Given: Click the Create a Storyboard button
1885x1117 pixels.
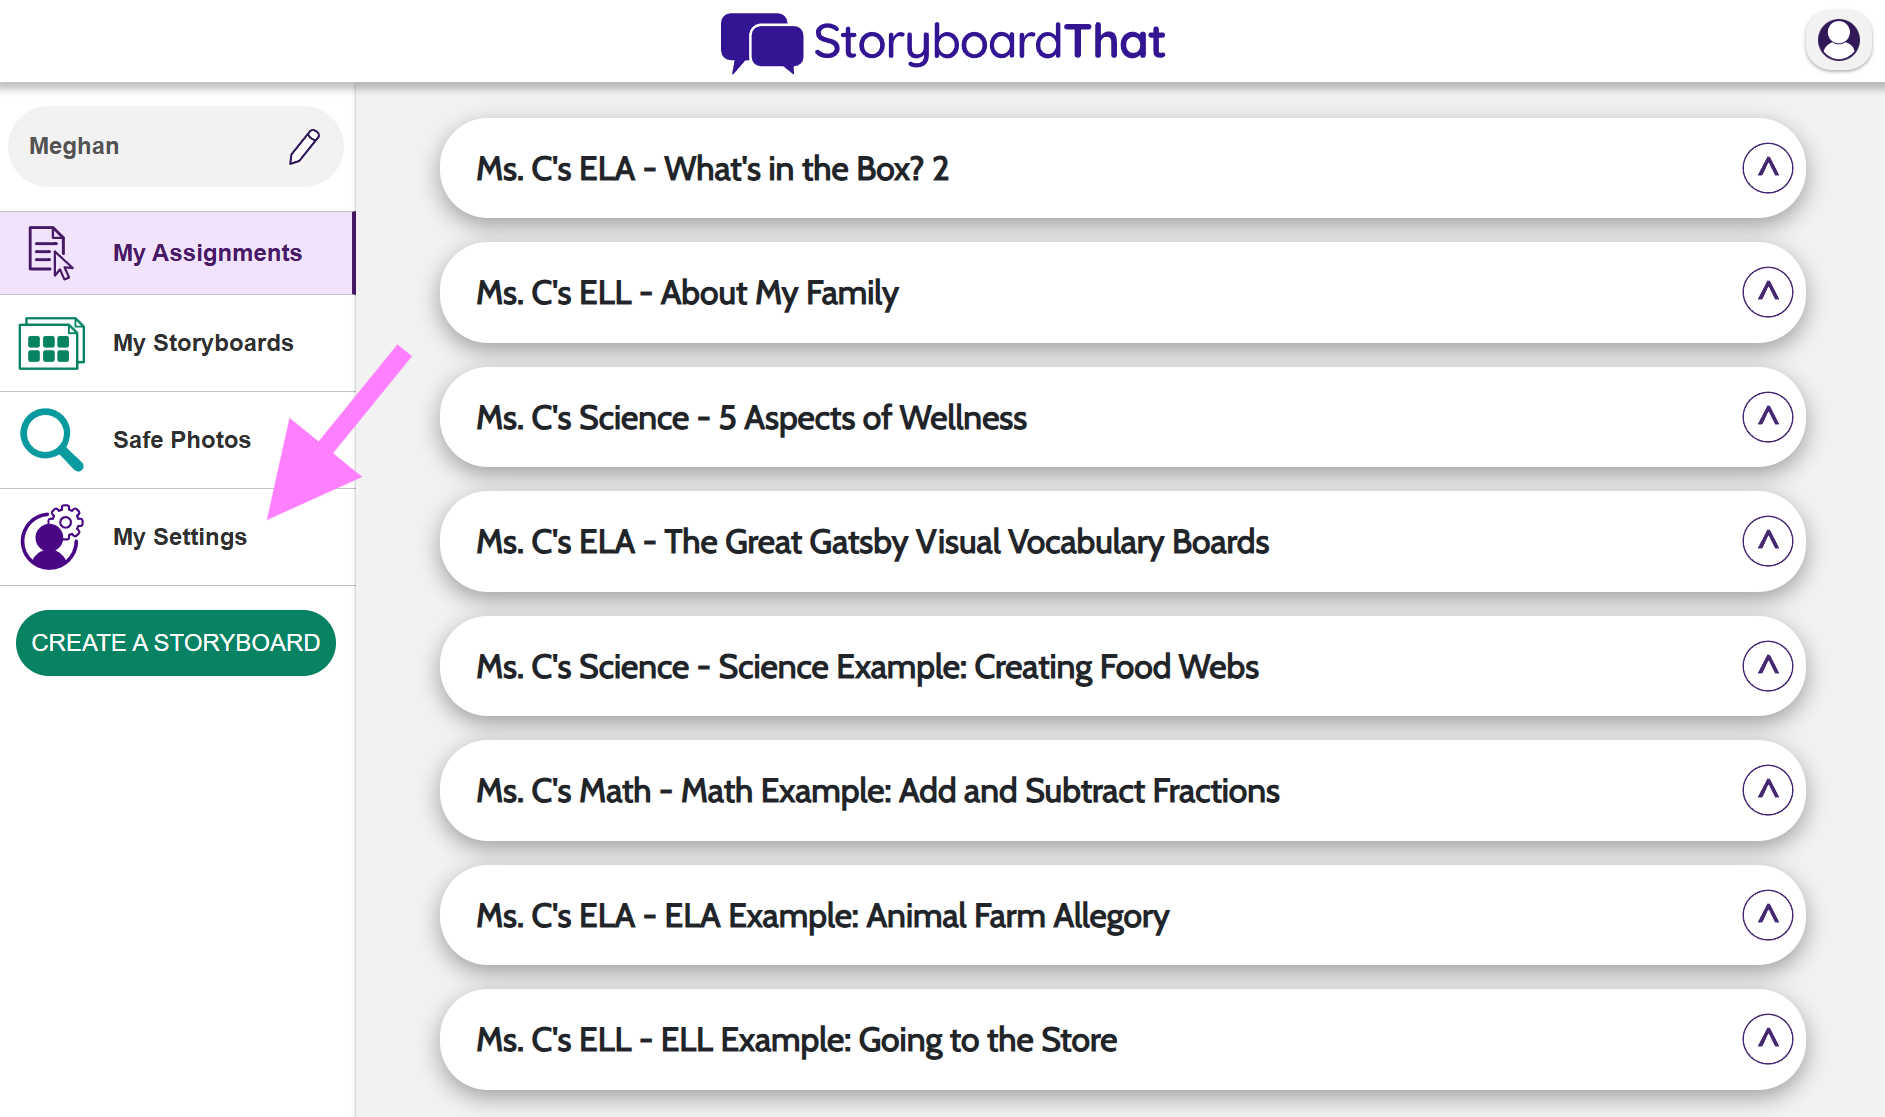Looking at the screenshot, I should pyautogui.click(x=176, y=643).
